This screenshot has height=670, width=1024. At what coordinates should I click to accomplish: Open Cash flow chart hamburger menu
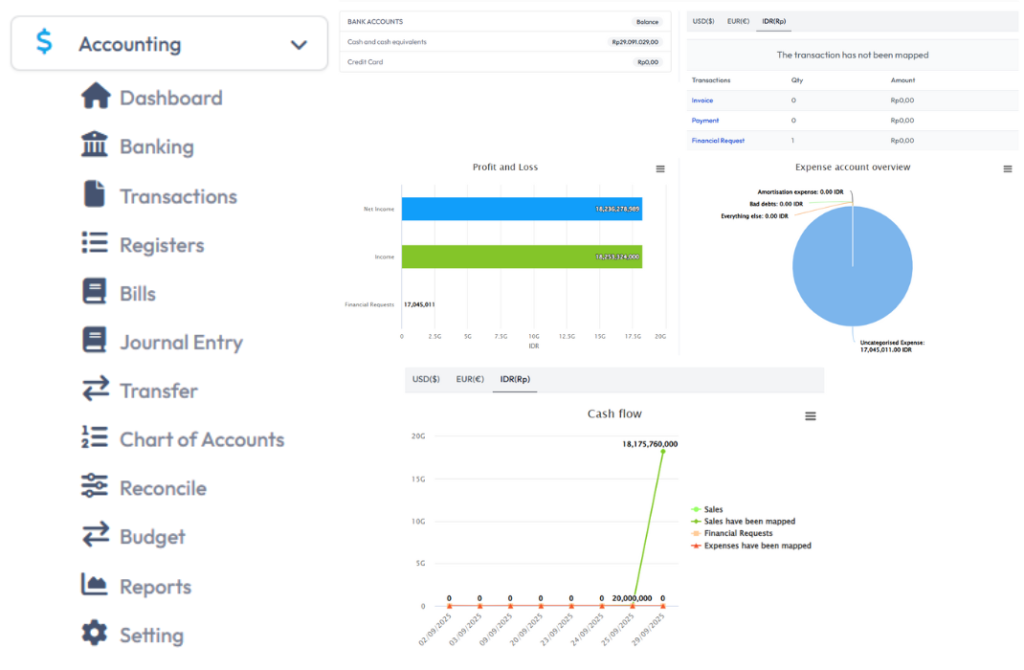coord(810,416)
